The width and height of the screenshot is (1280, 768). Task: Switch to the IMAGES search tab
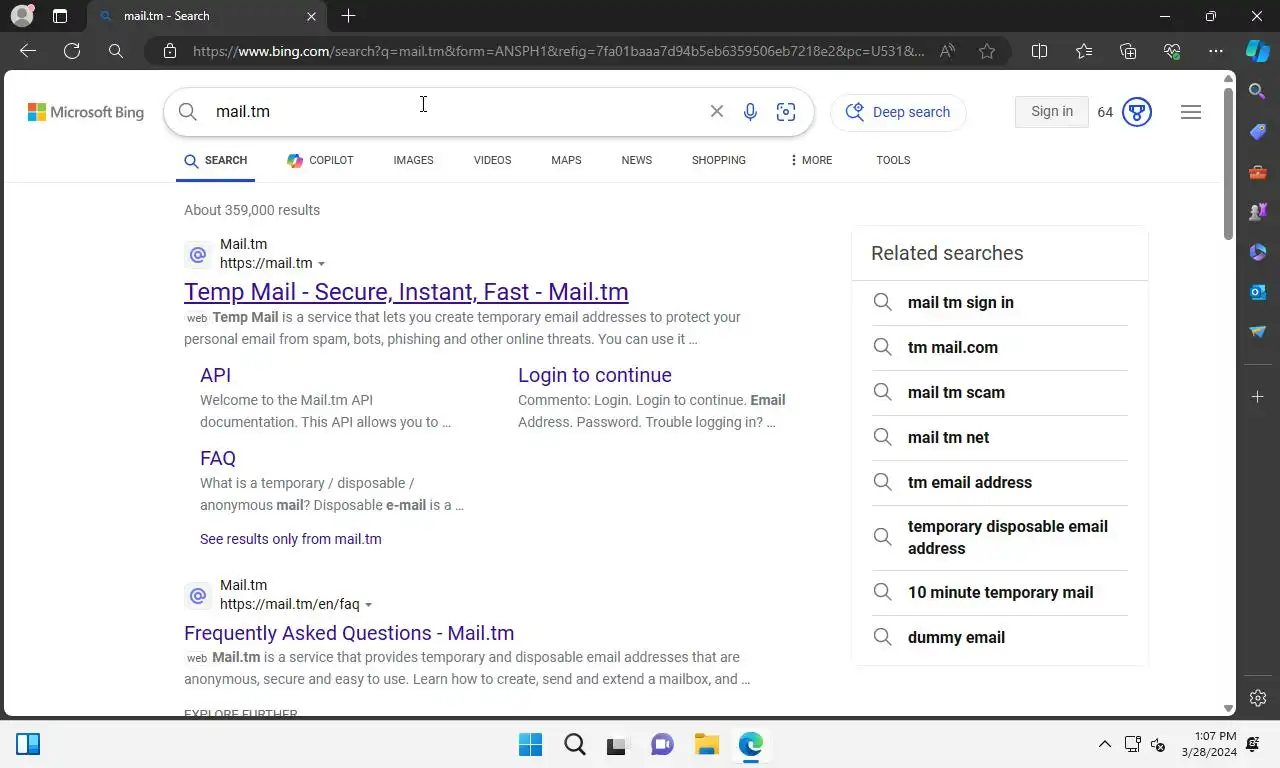coord(413,160)
